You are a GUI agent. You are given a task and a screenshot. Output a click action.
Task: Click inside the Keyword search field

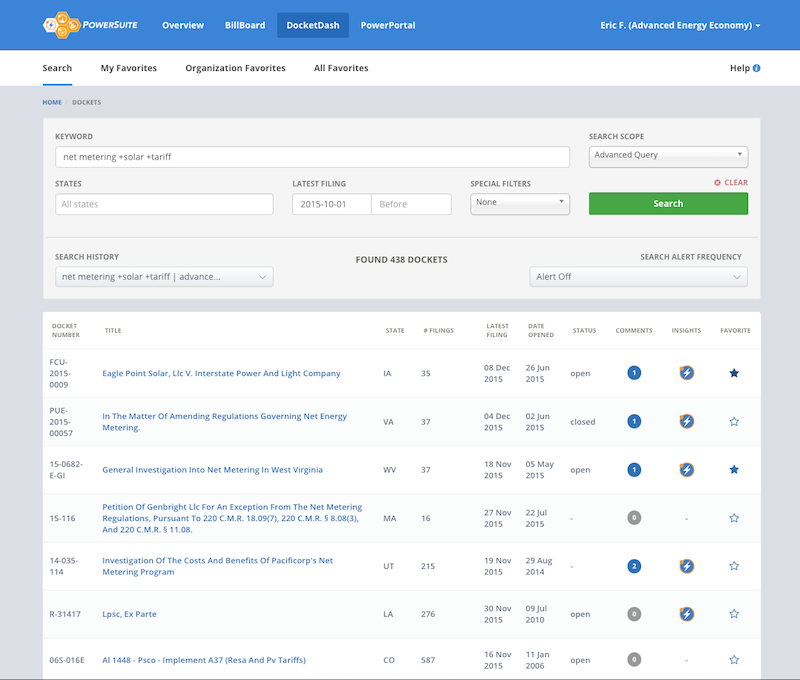click(x=312, y=156)
